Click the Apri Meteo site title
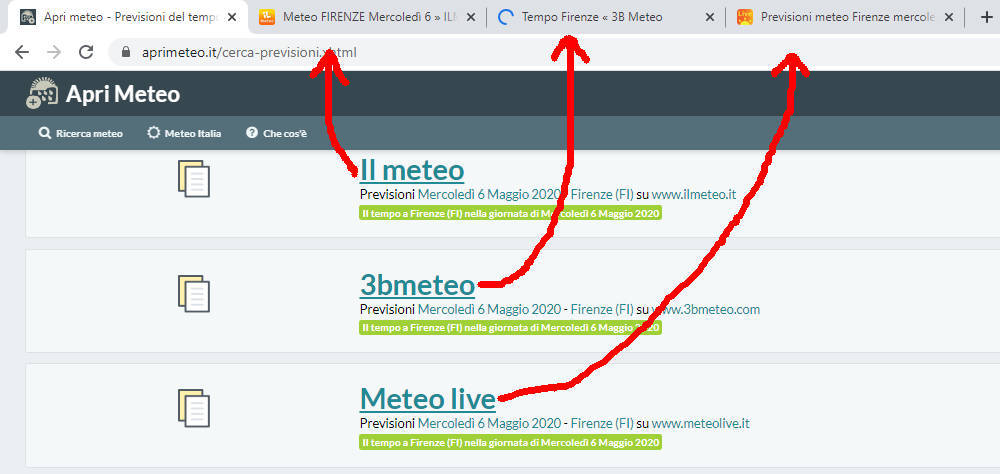The height and width of the screenshot is (474, 1000). pyautogui.click(x=123, y=94)
